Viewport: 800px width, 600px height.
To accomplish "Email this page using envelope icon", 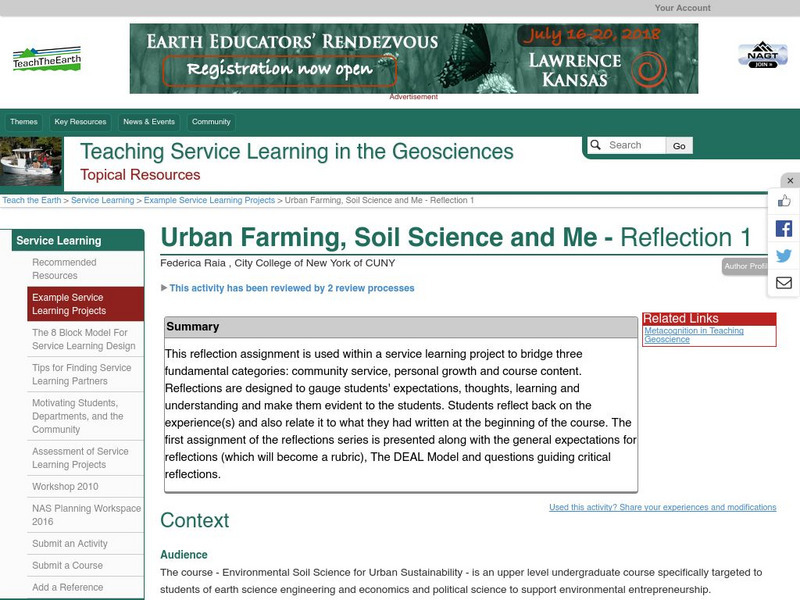I will coord(784,283).
